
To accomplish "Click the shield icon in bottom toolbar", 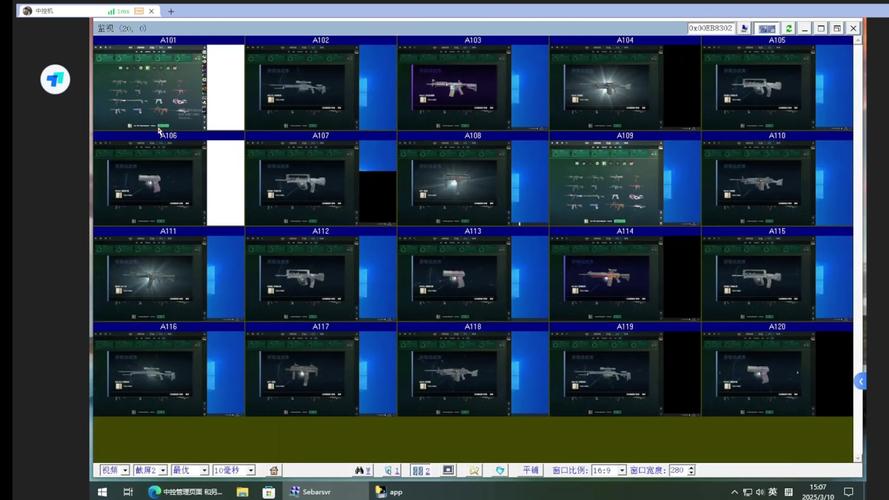I will [500, 470].
